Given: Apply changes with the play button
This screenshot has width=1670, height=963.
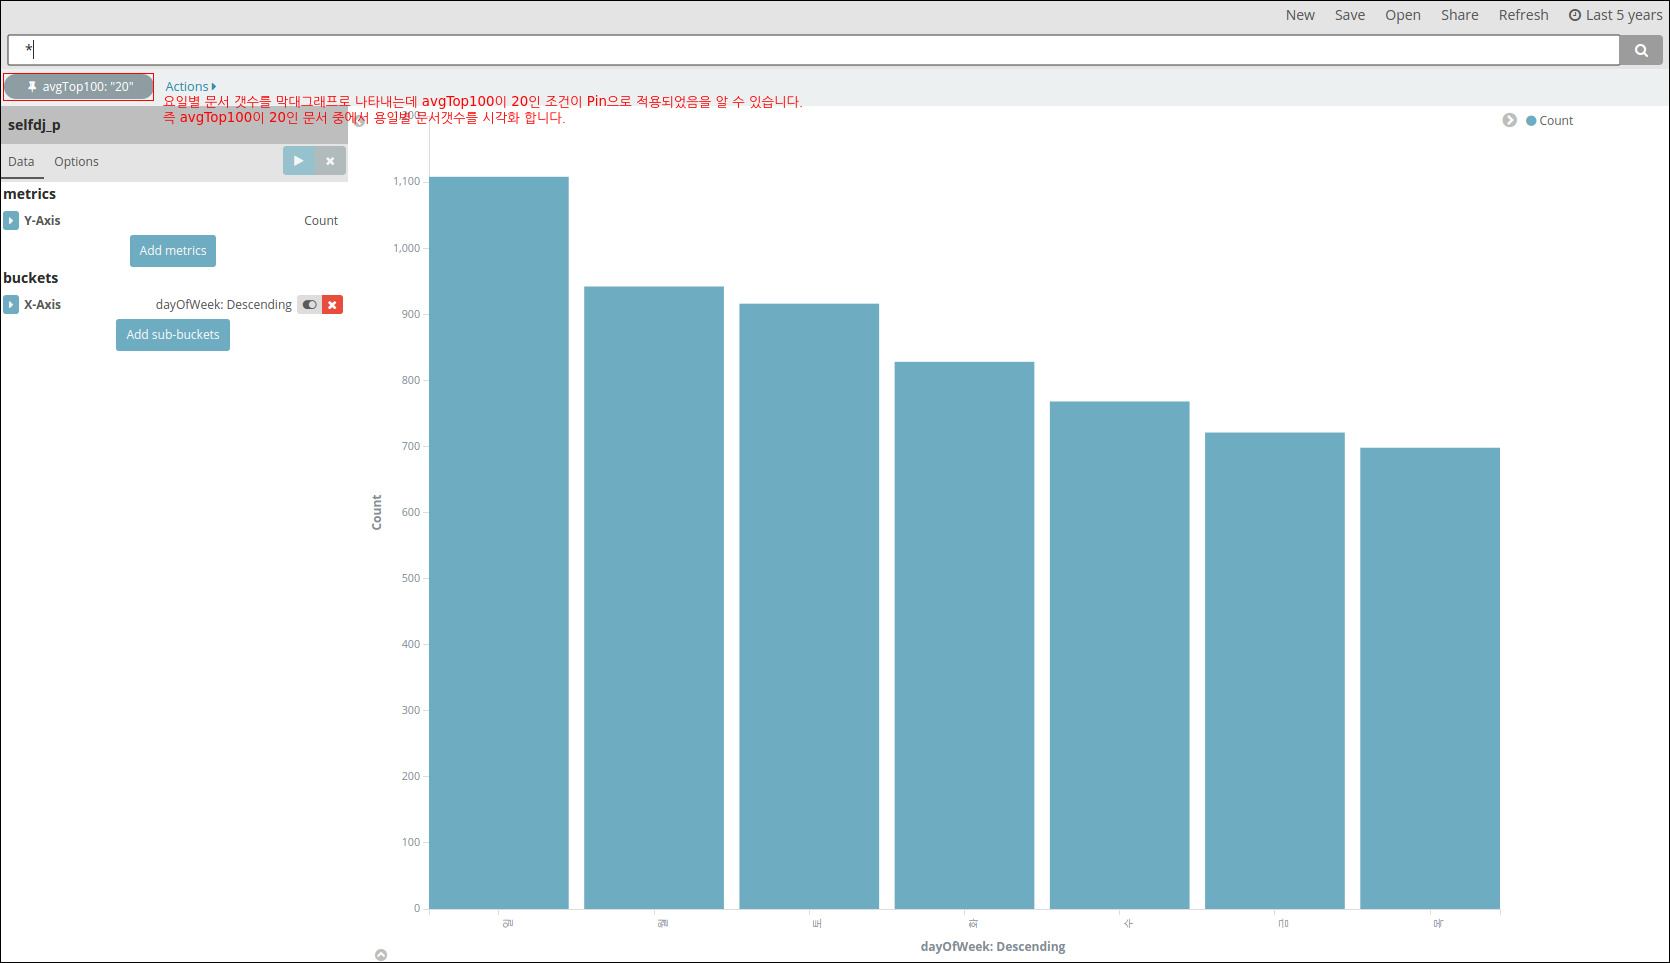Looking at the screenshot, I should coord(299,161).
